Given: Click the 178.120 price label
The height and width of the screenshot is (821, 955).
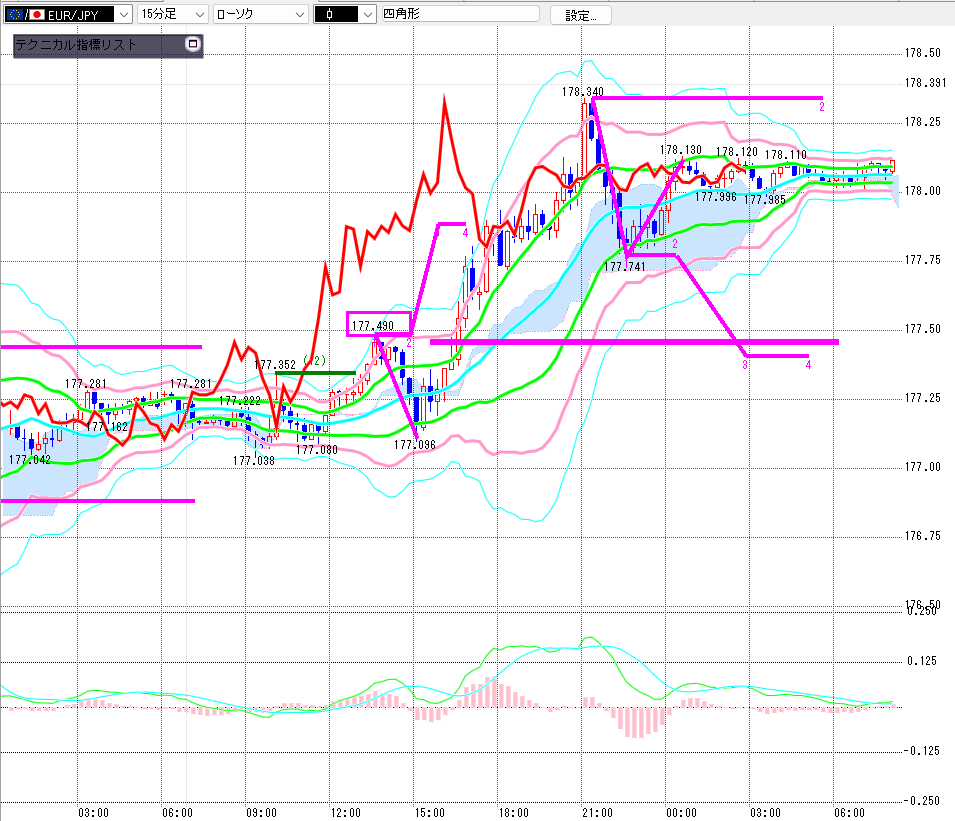Looking at the screenshot, I should (x=737, y=152).
